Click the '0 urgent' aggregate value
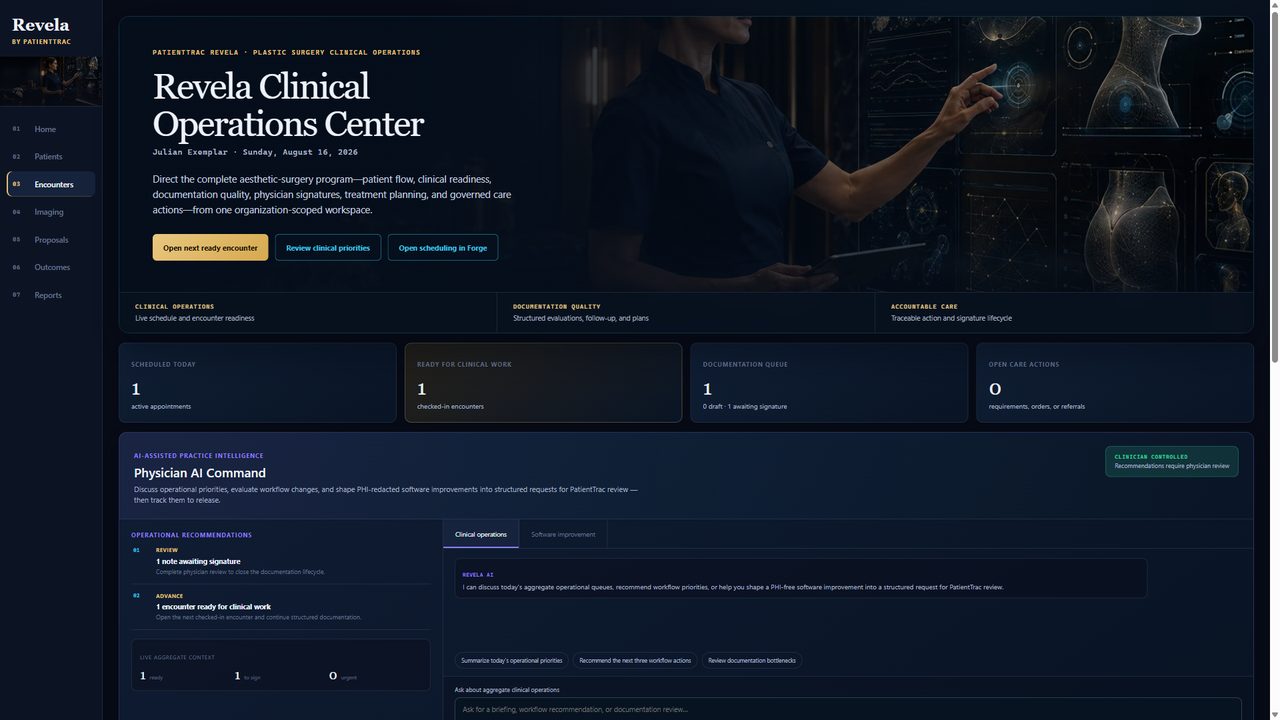Screen dimensions: 1280x720 point(342,676)
